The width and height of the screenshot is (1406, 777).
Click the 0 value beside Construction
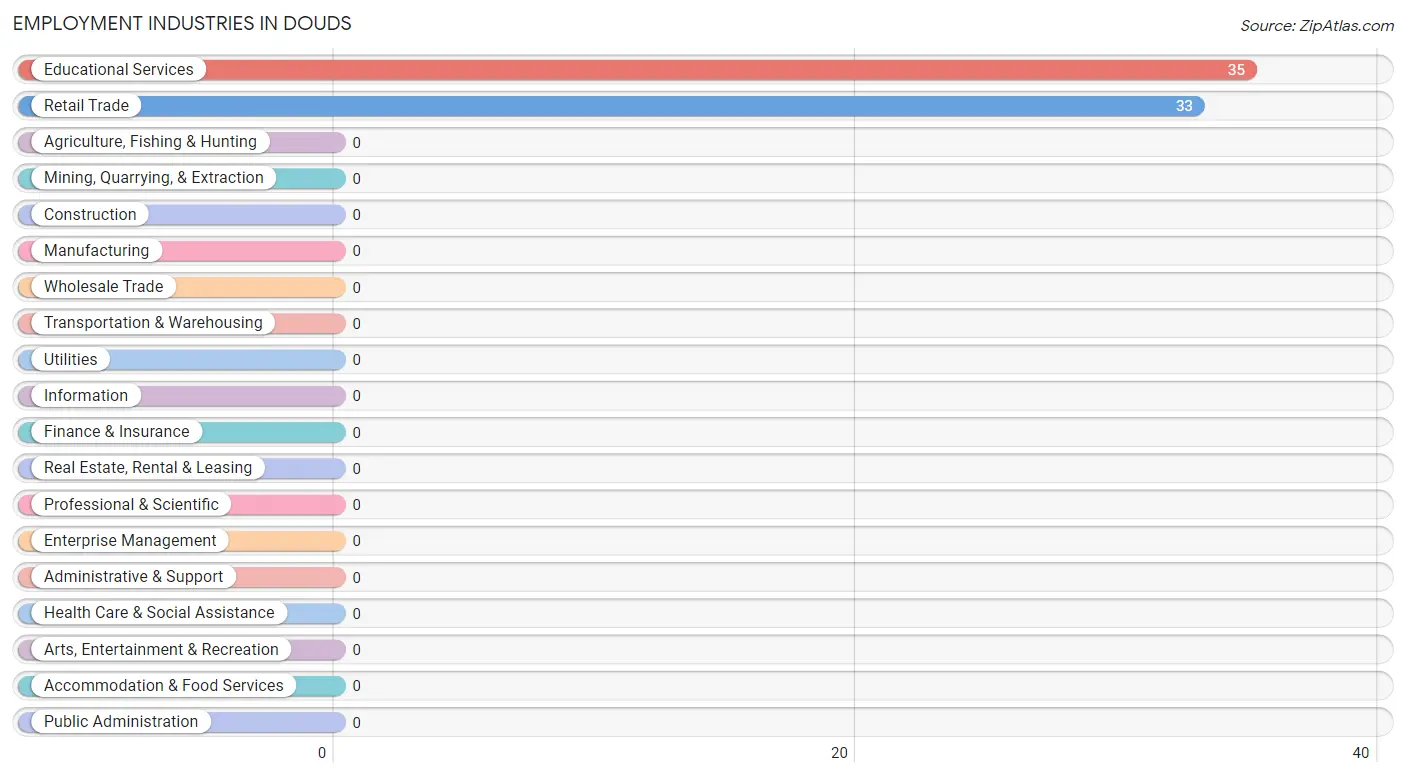[x=356, y=215]
